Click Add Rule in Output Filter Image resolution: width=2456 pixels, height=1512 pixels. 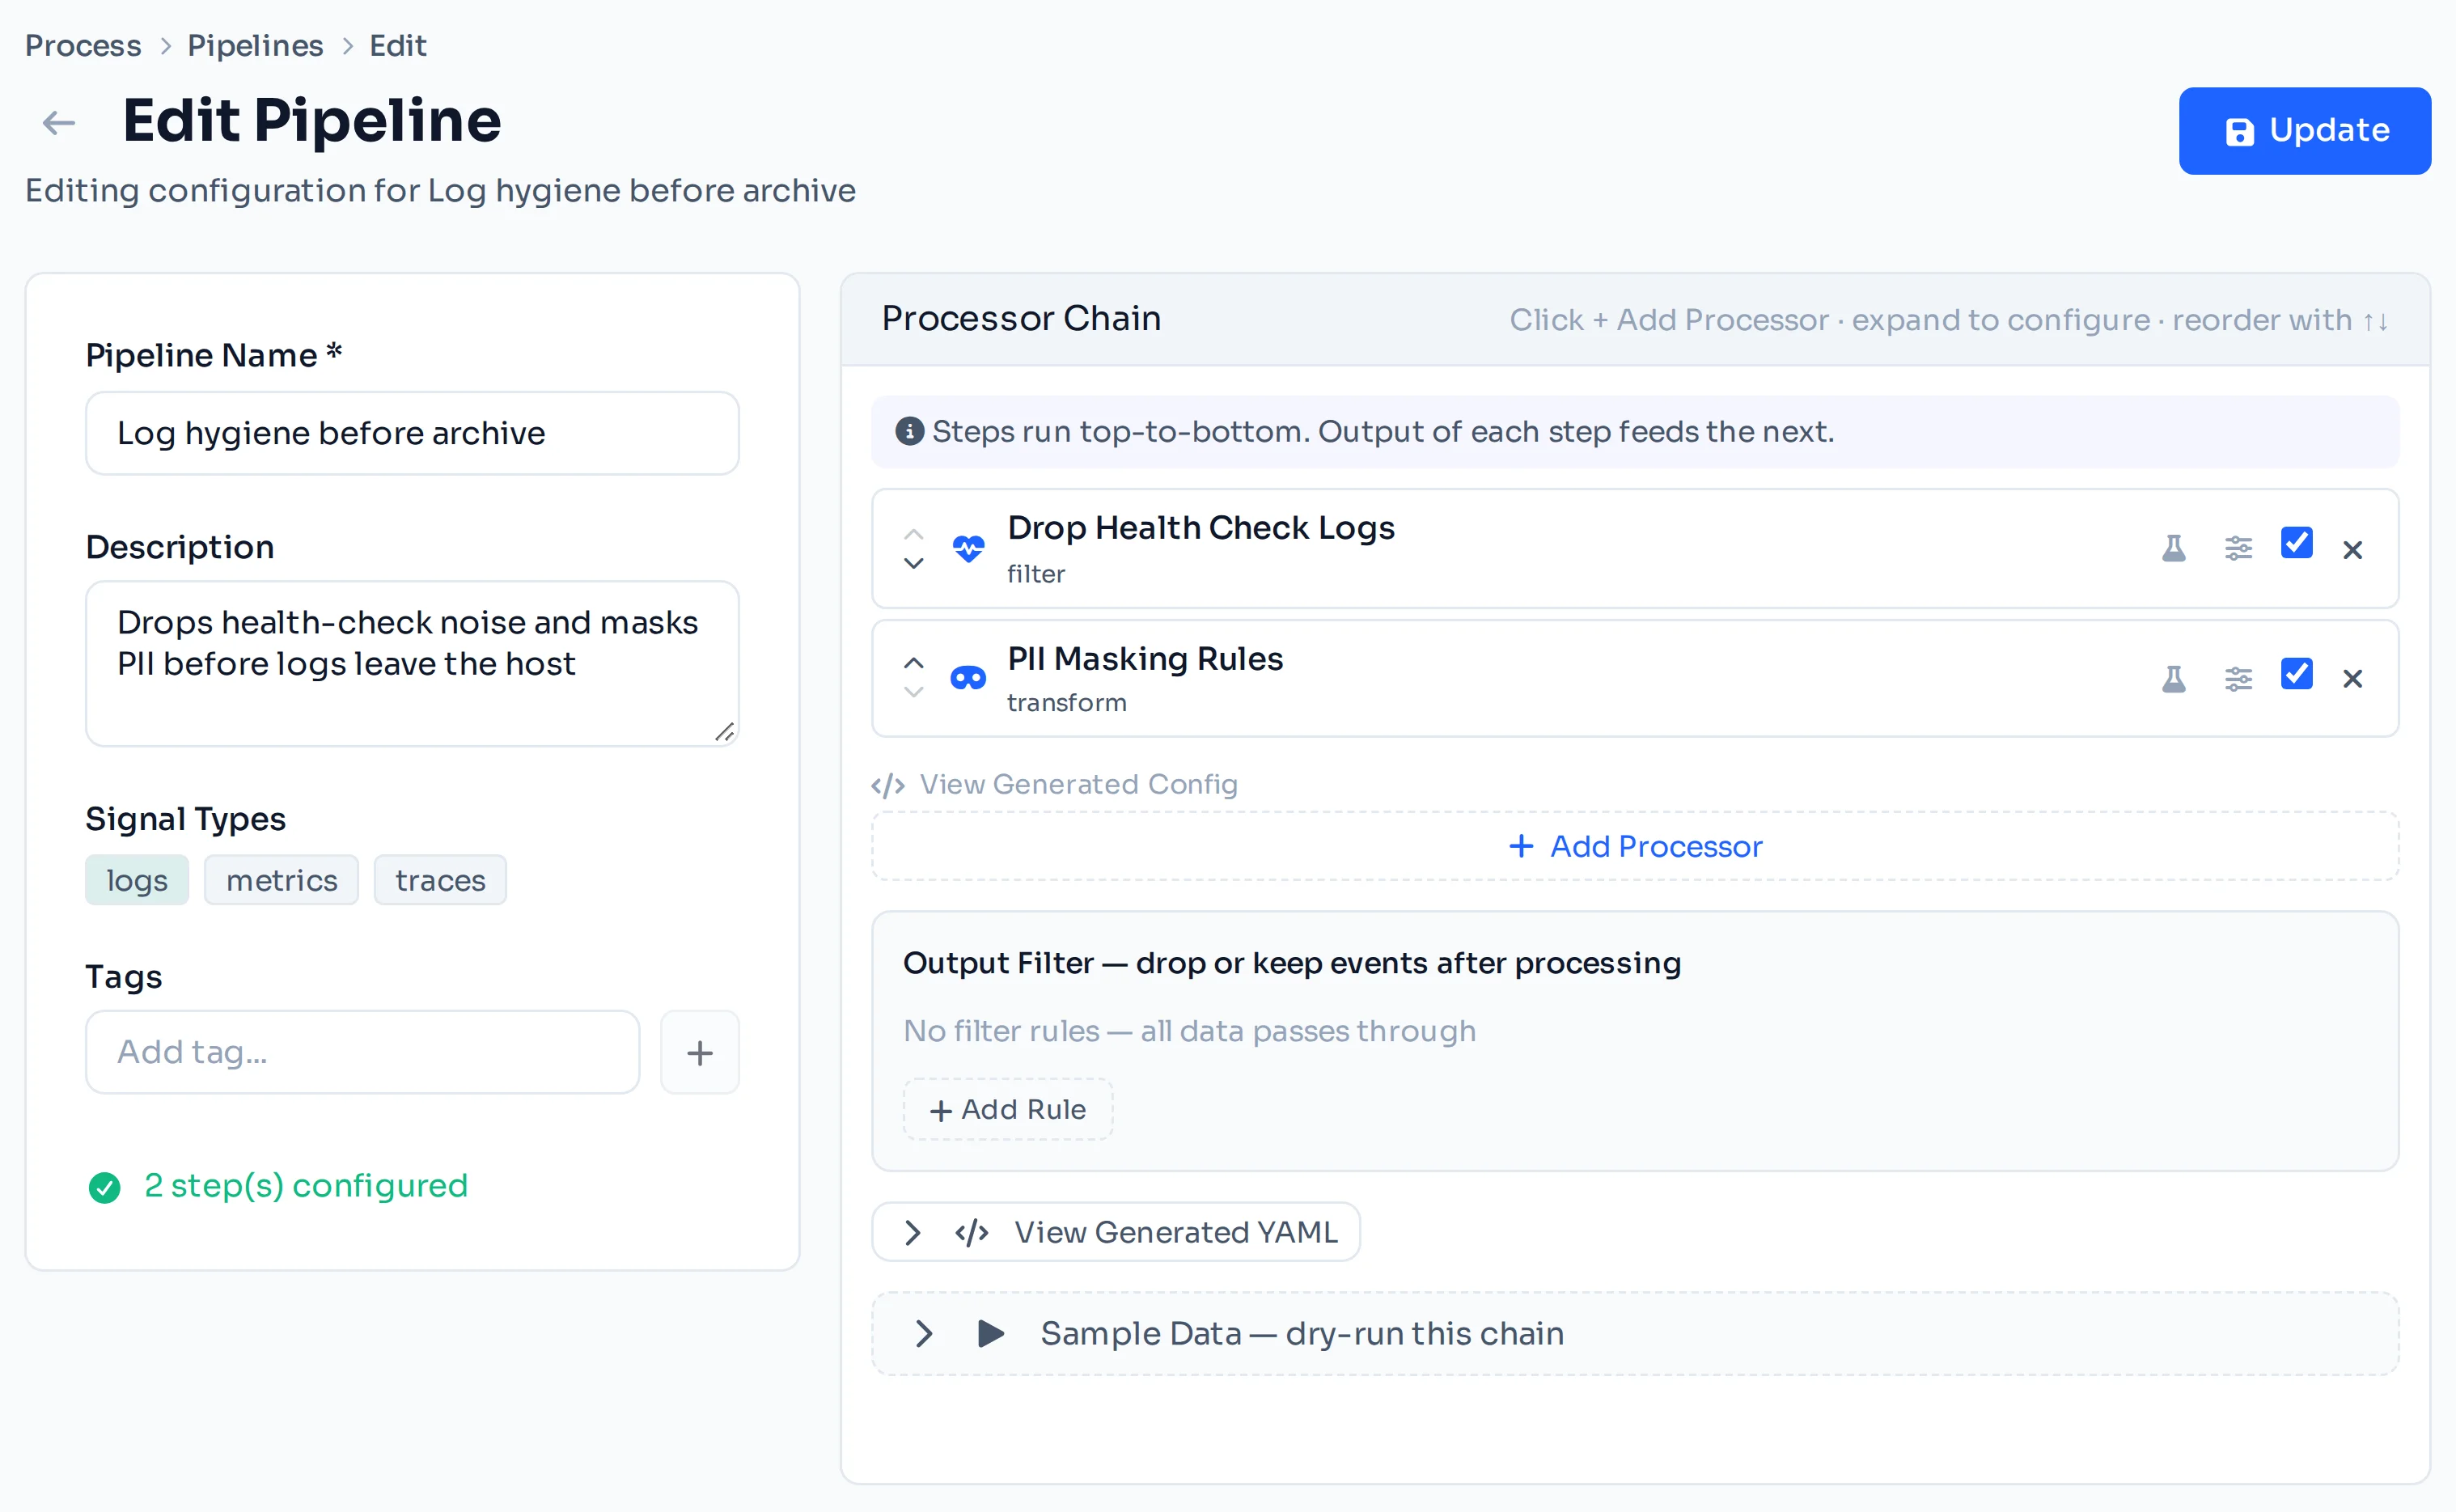coord(1007,1110)
